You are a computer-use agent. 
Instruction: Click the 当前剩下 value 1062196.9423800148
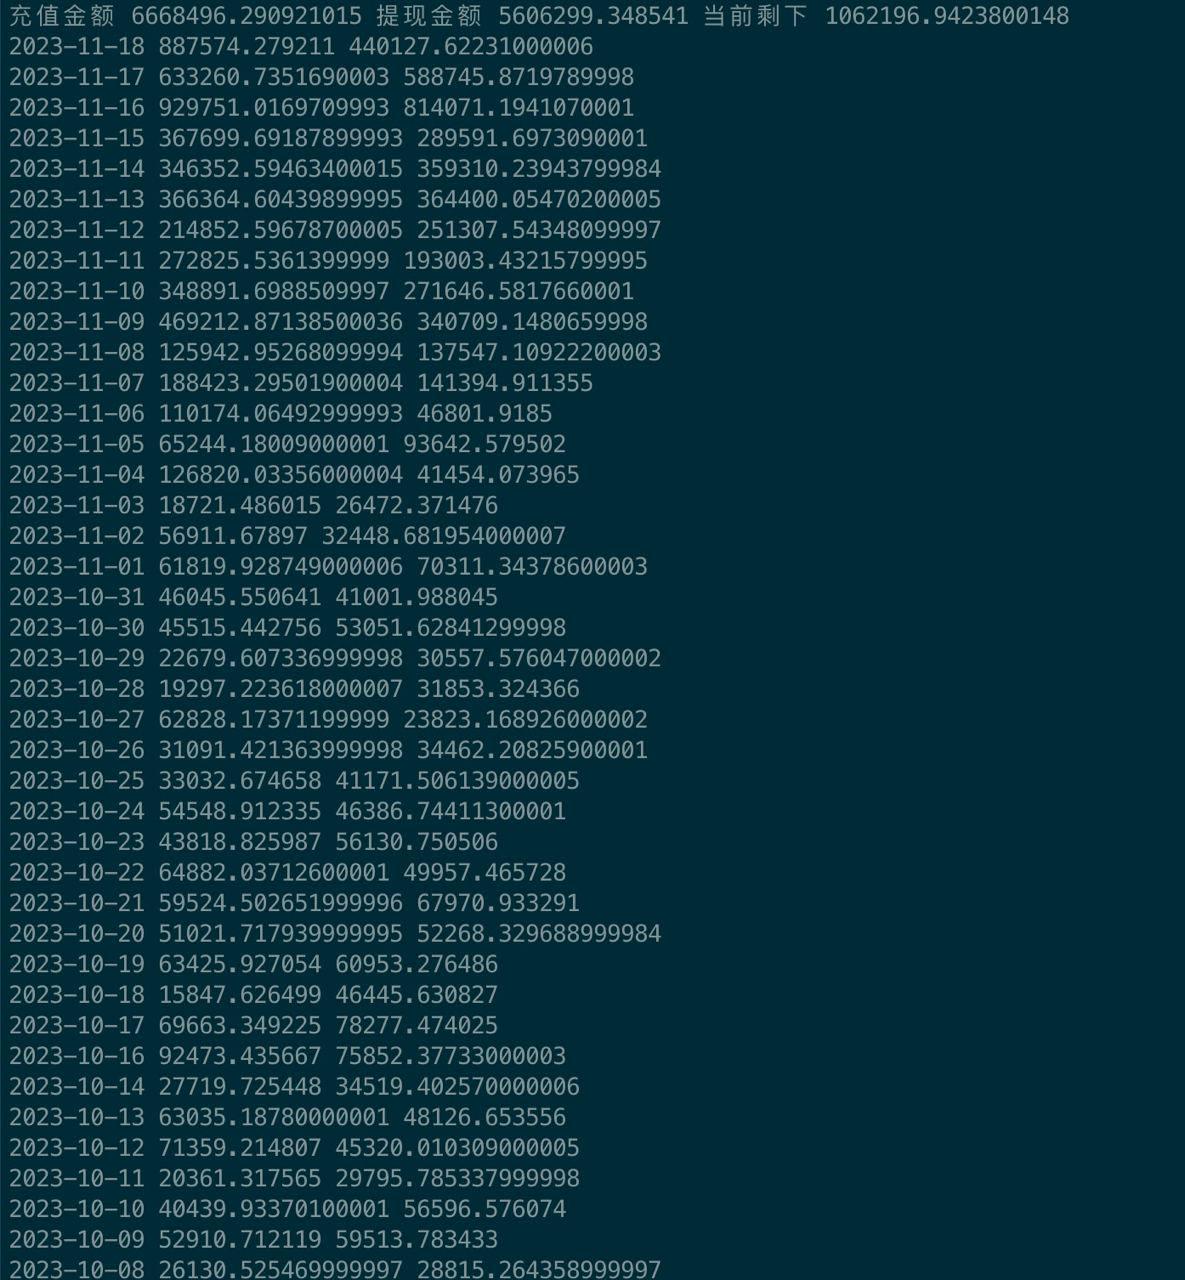coord(947,16)
